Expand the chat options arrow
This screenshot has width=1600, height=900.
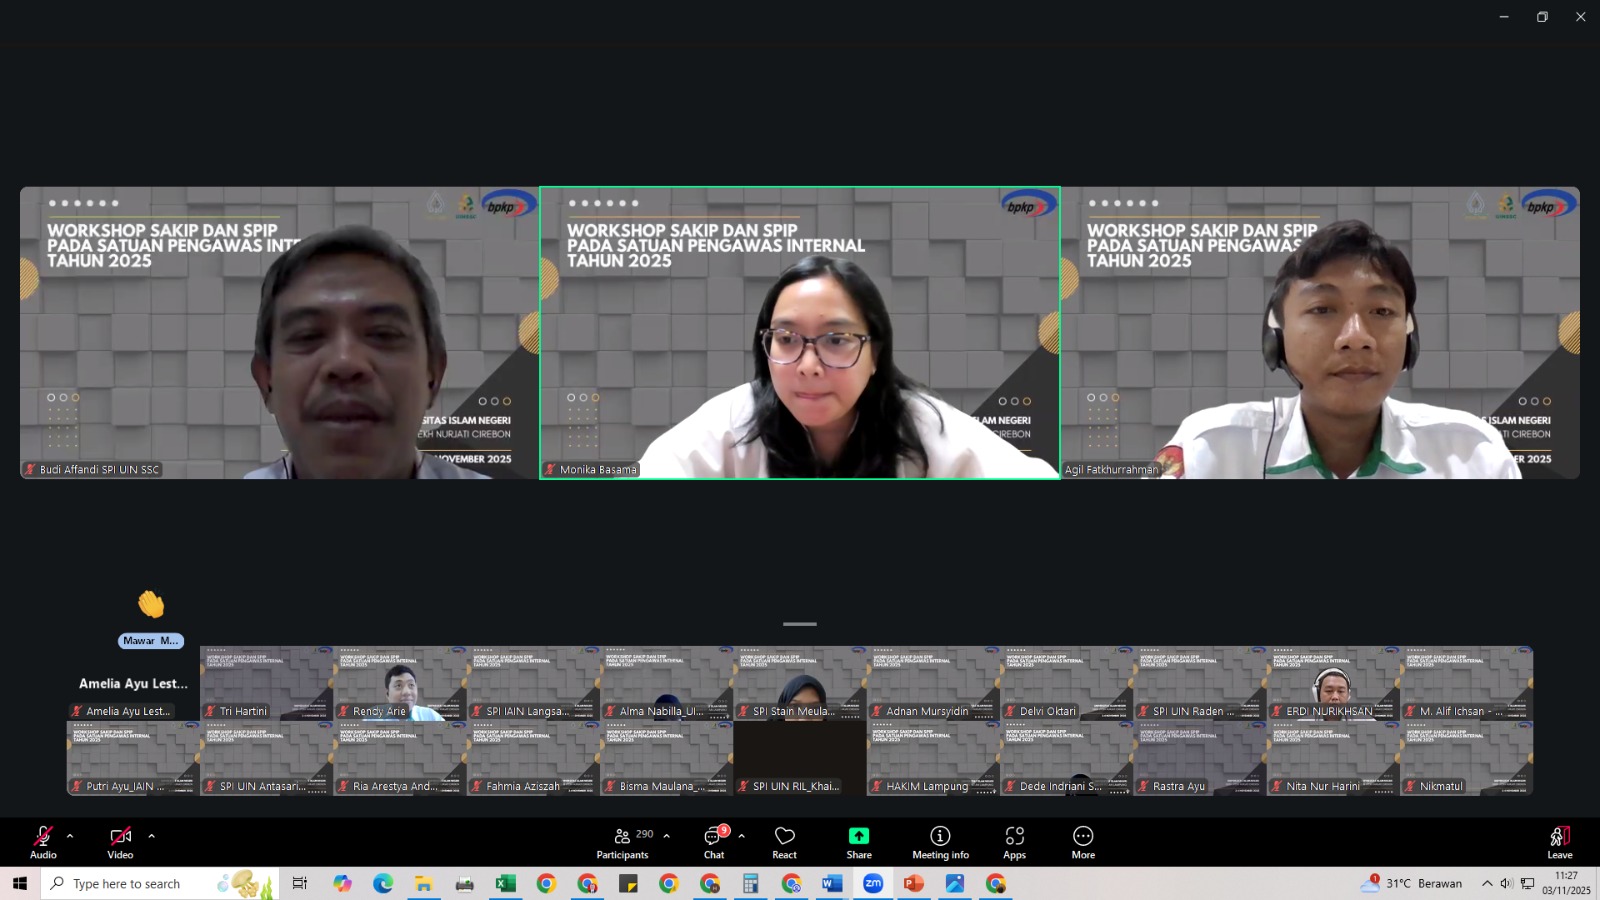point(742,836)
